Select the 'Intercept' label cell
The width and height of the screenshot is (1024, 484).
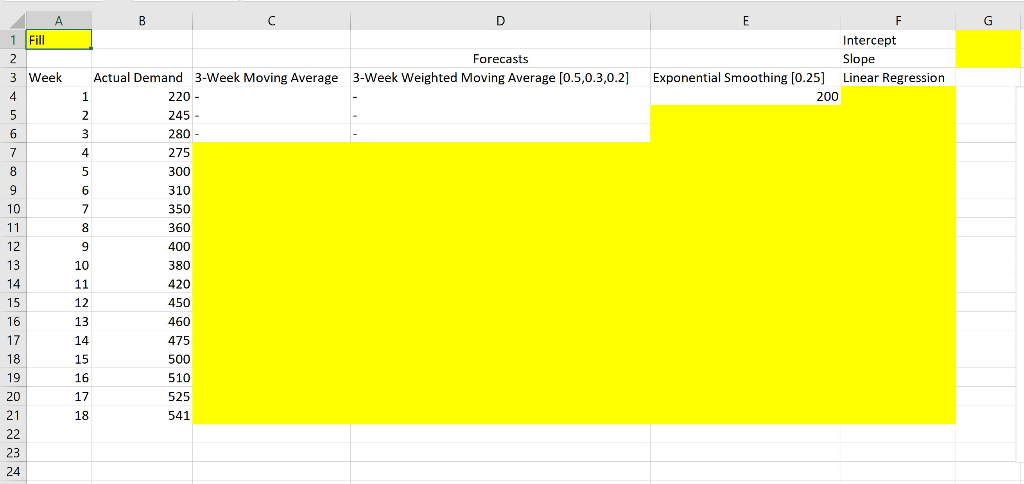tap(898, 40)
